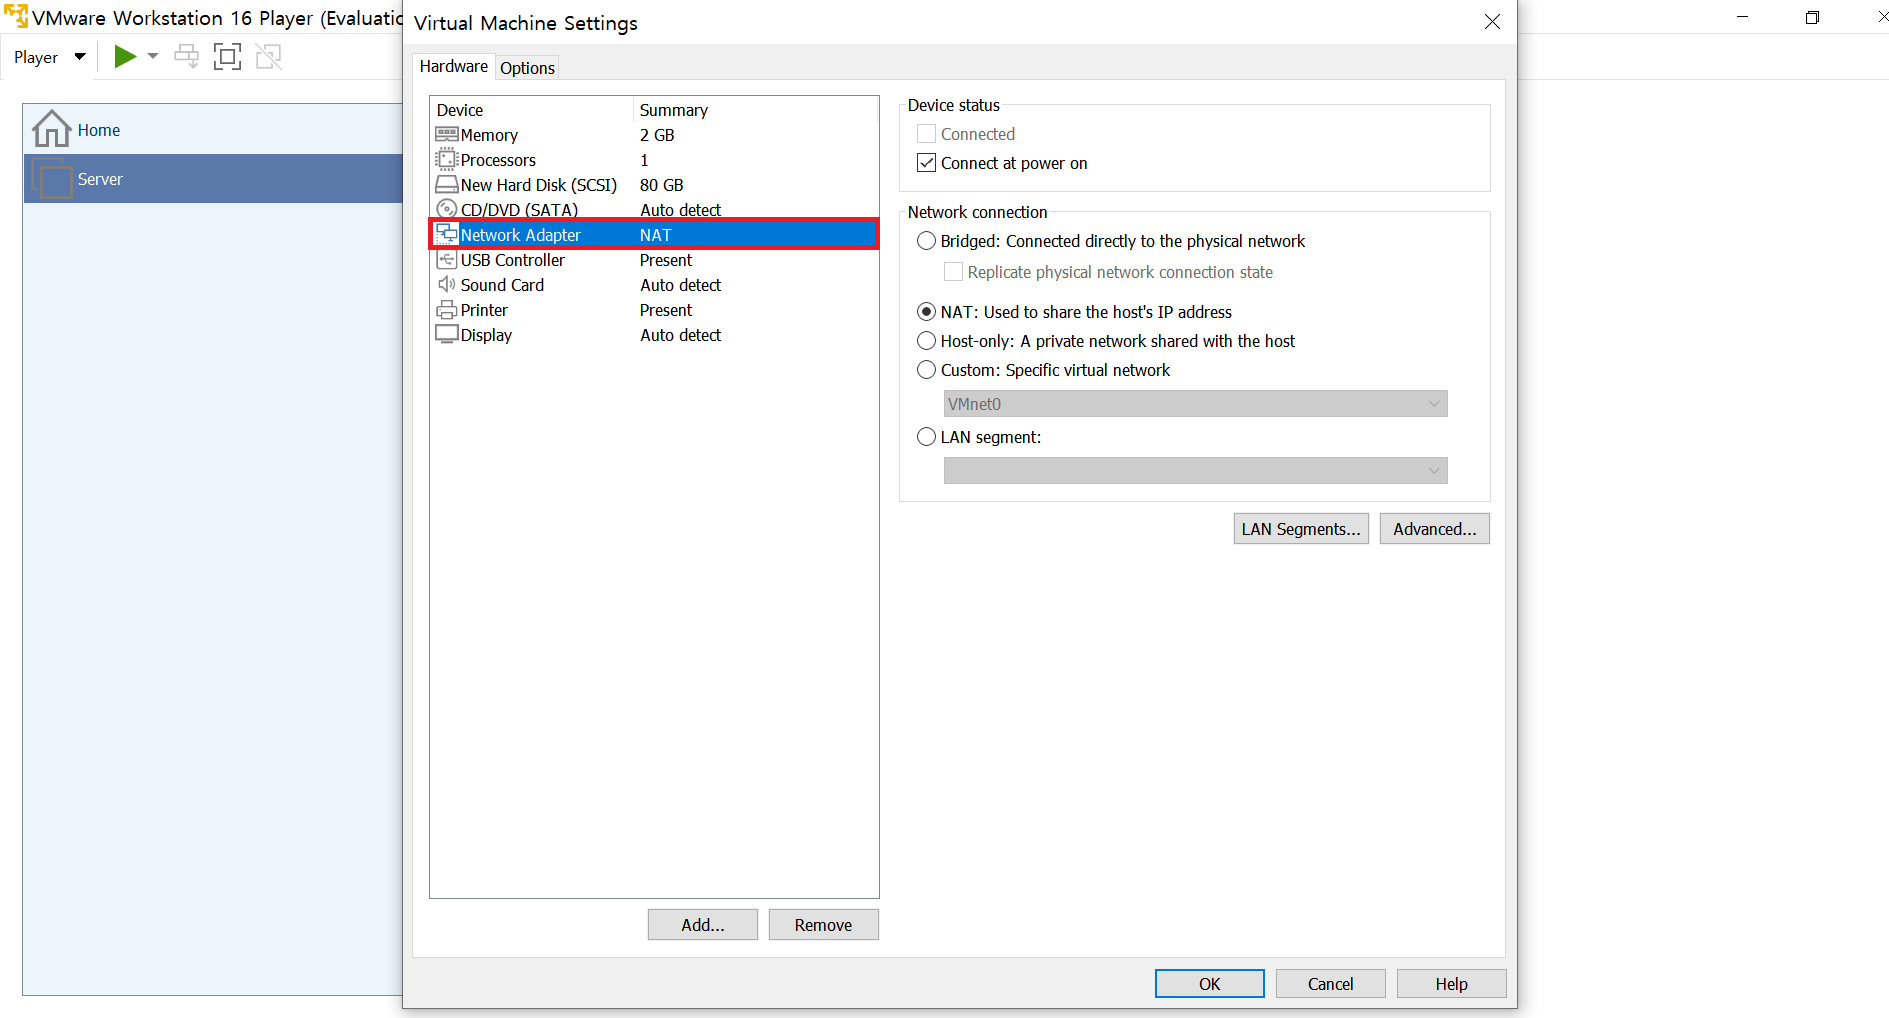Toggle Replicate physical network connection state
This screenshot has width=1889, height=1018.
point(954,272)
